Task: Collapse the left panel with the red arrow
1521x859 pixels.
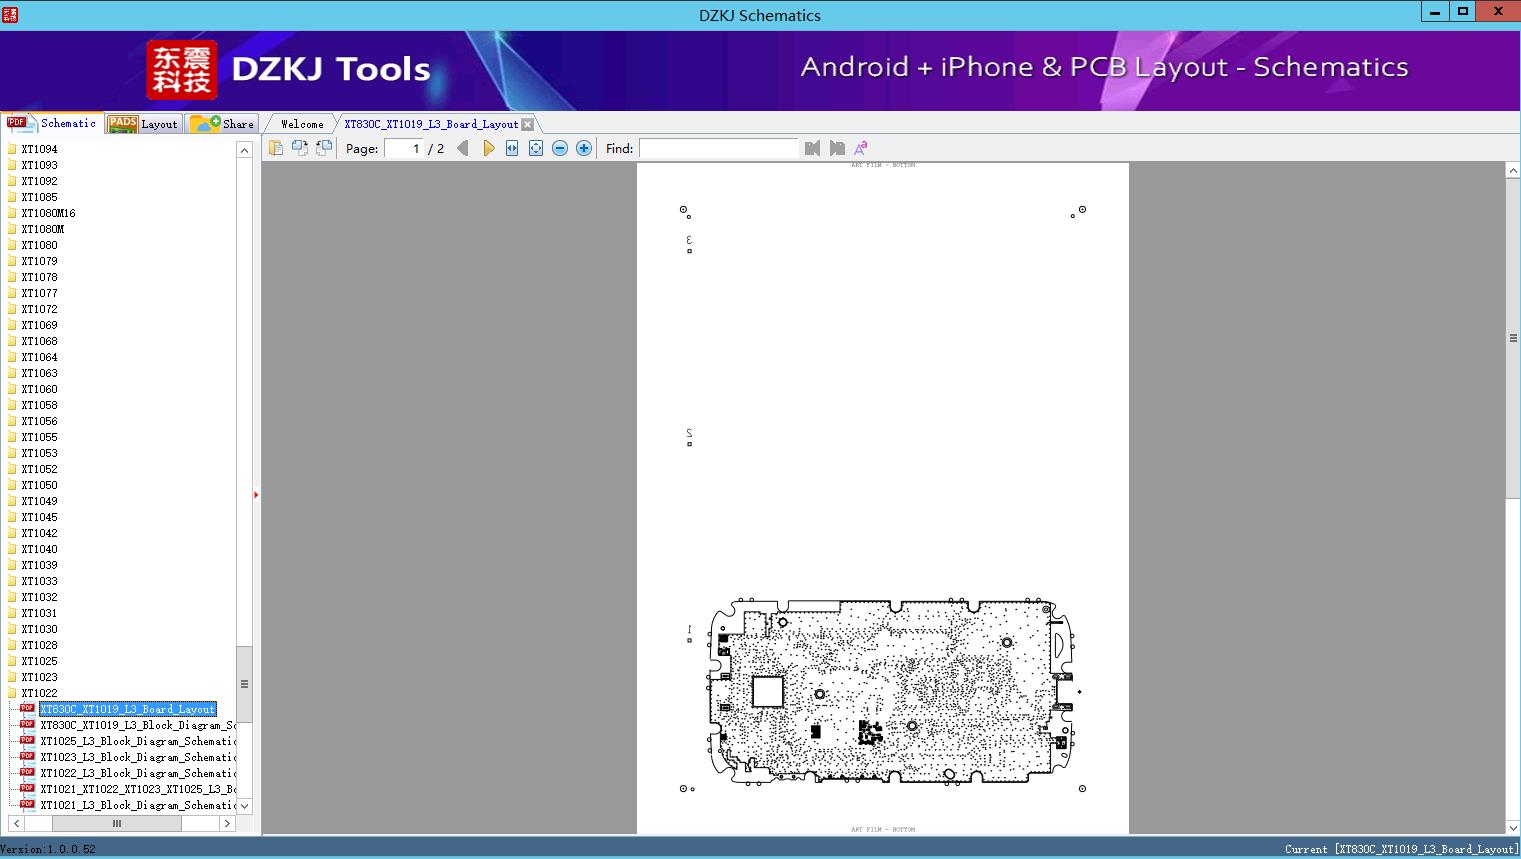Action: tap(256, 495)
